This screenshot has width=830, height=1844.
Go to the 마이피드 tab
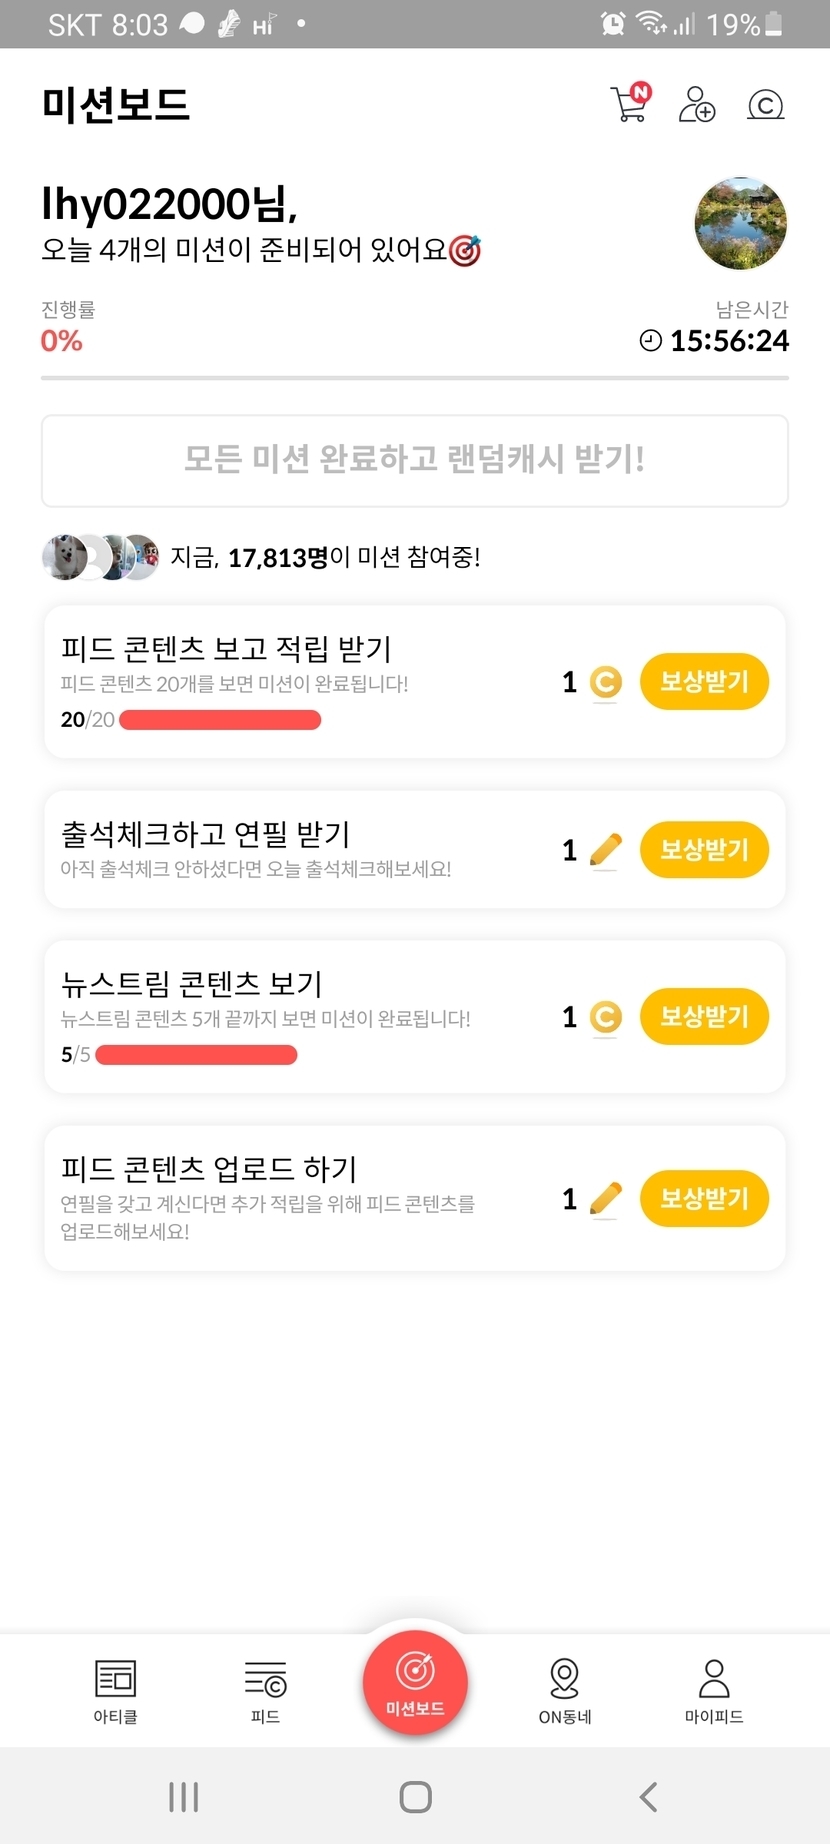click(714, 1690)
